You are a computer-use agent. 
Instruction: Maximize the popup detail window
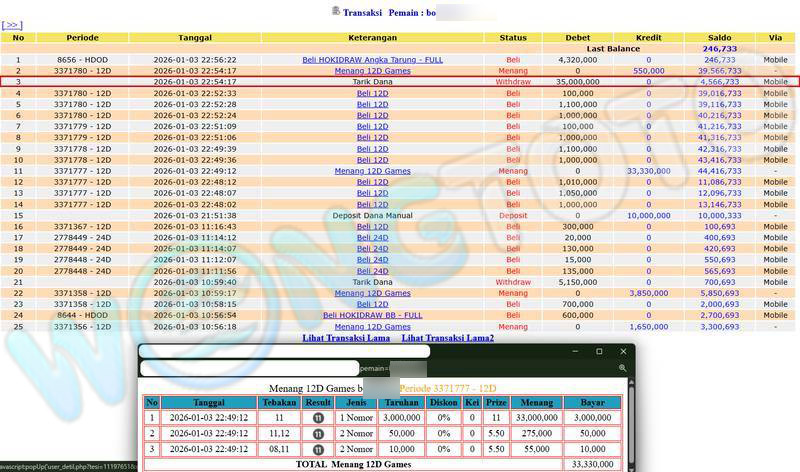point(598,352)
